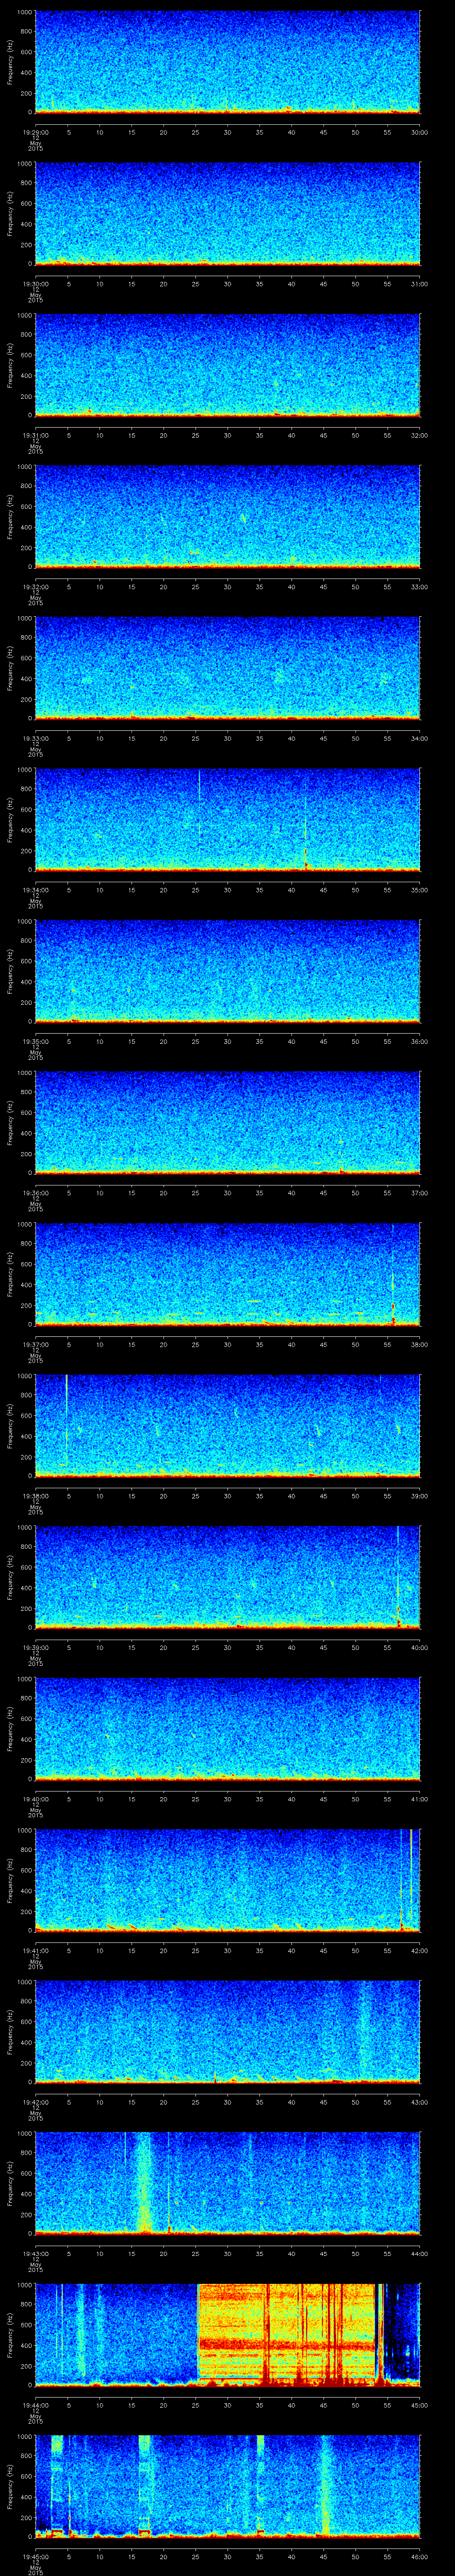This screenshot has width=455, height=2576.
Task: Click the broadband smear near 17 s in the 19:43:00 panel
Action: [x=144, y=2182]
